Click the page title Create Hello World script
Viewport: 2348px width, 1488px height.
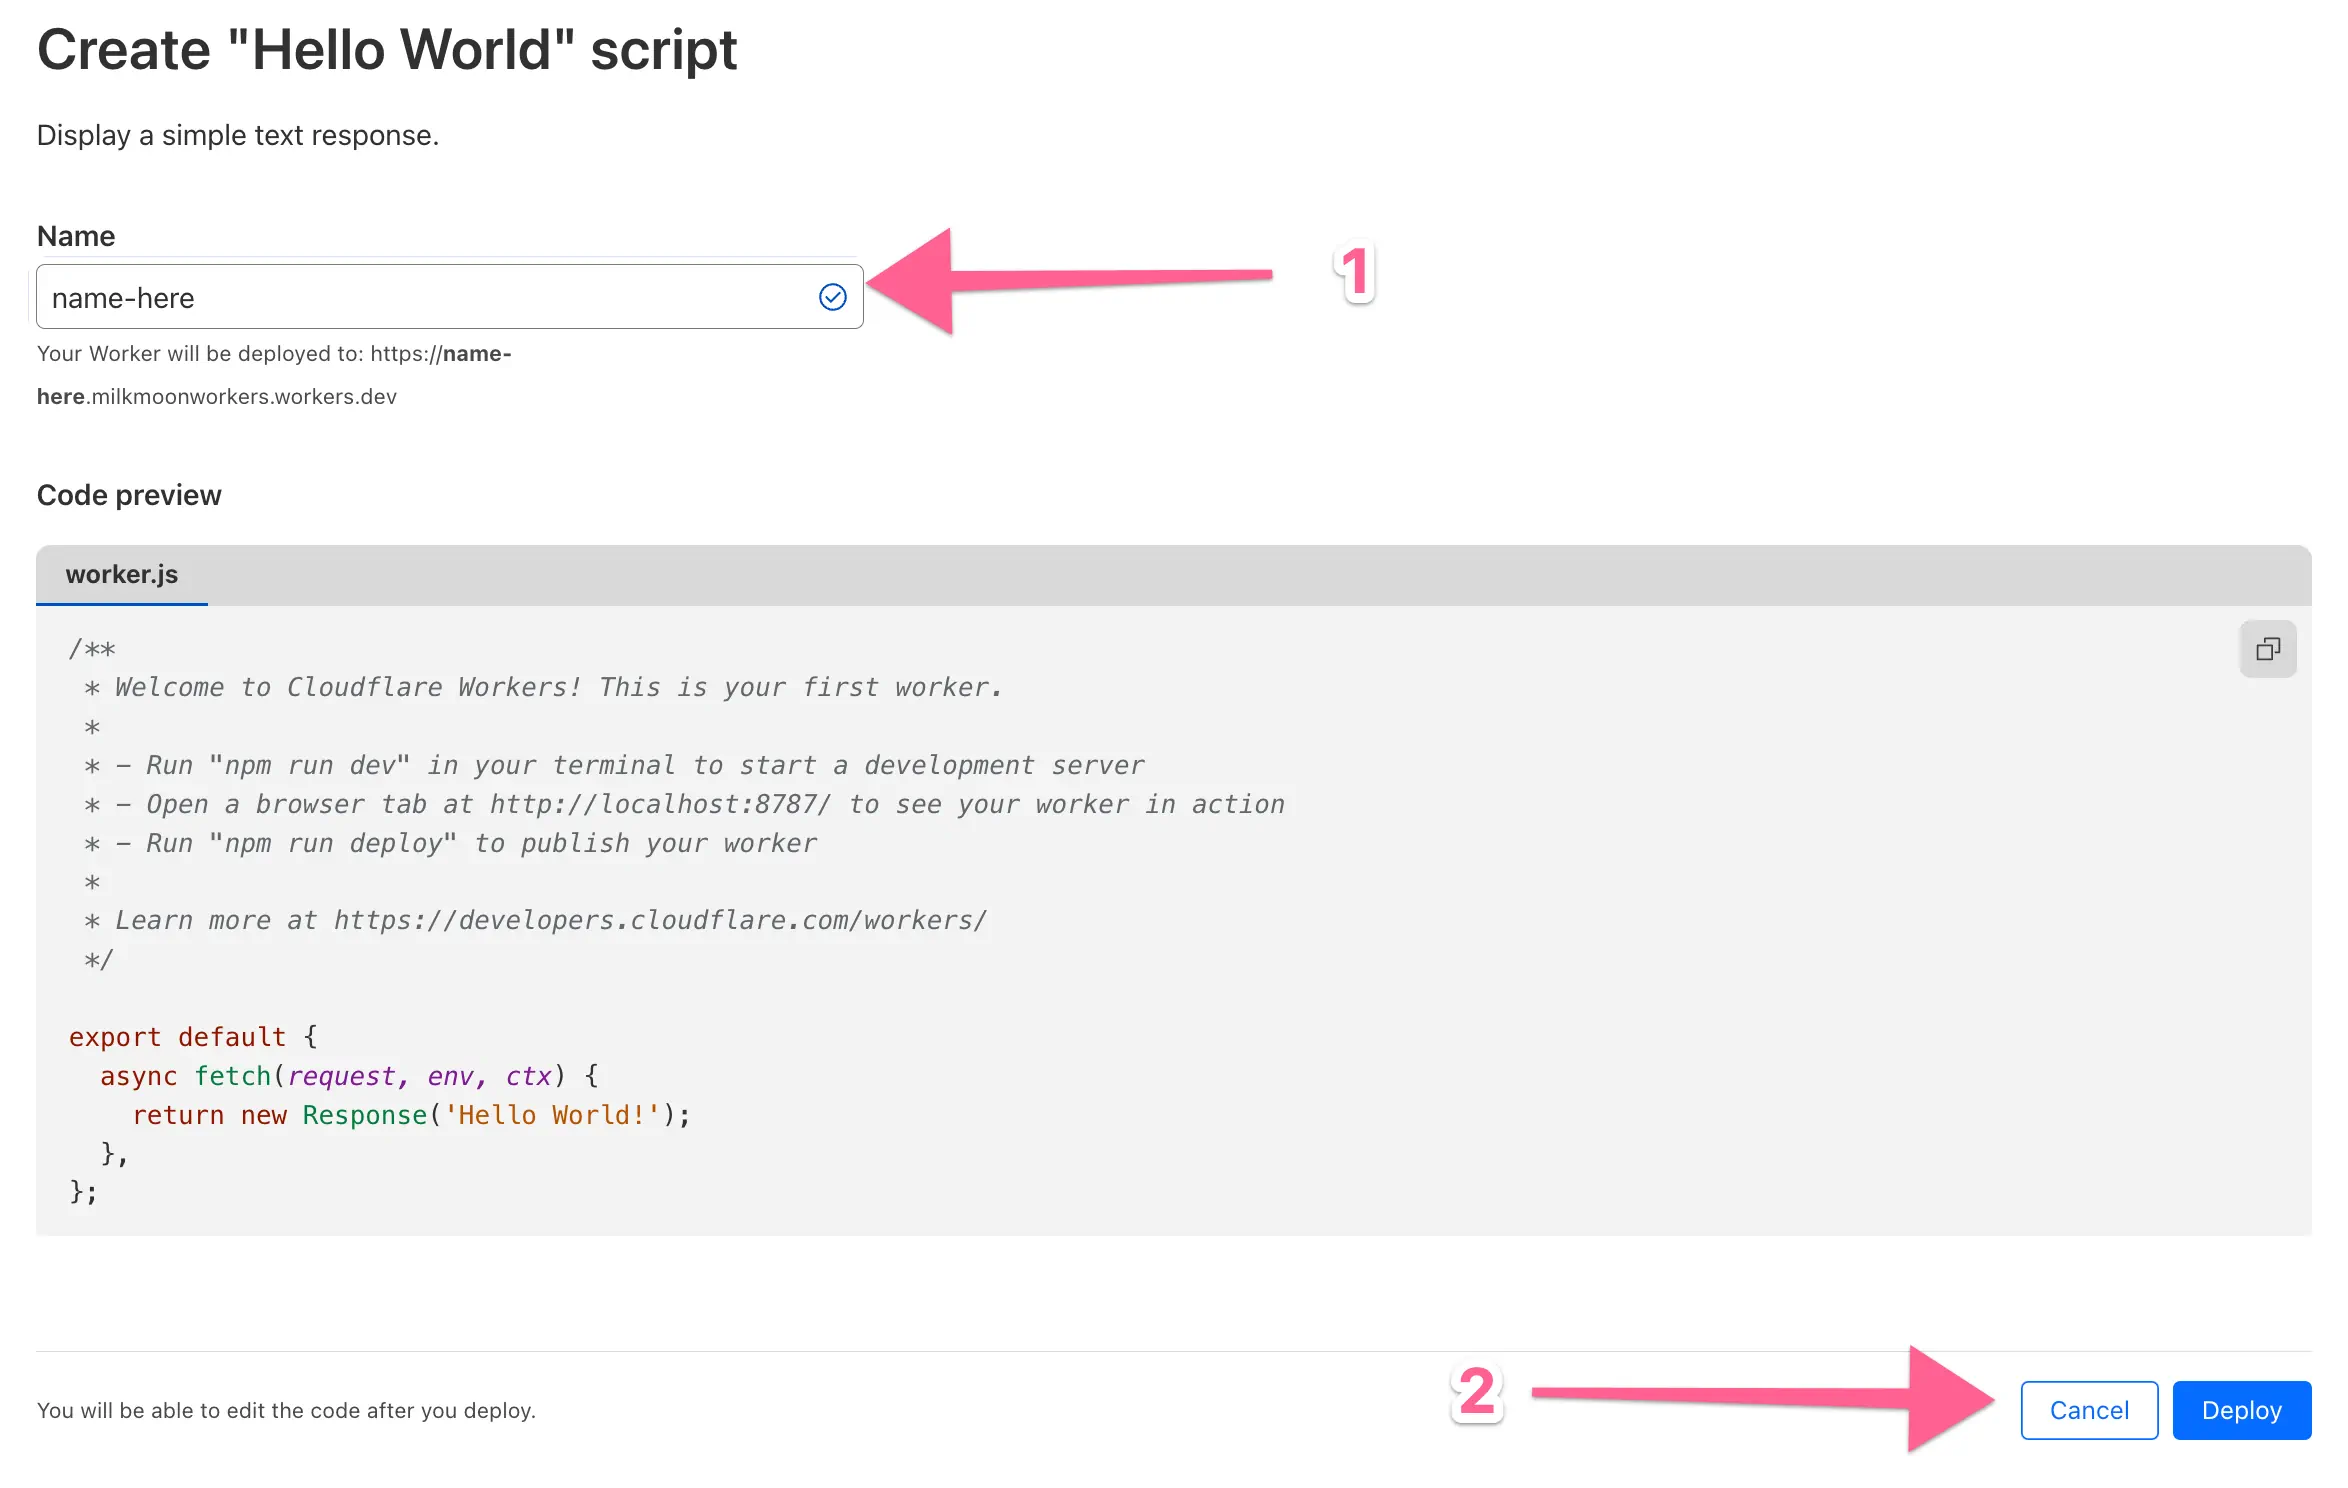coord(386,50)
